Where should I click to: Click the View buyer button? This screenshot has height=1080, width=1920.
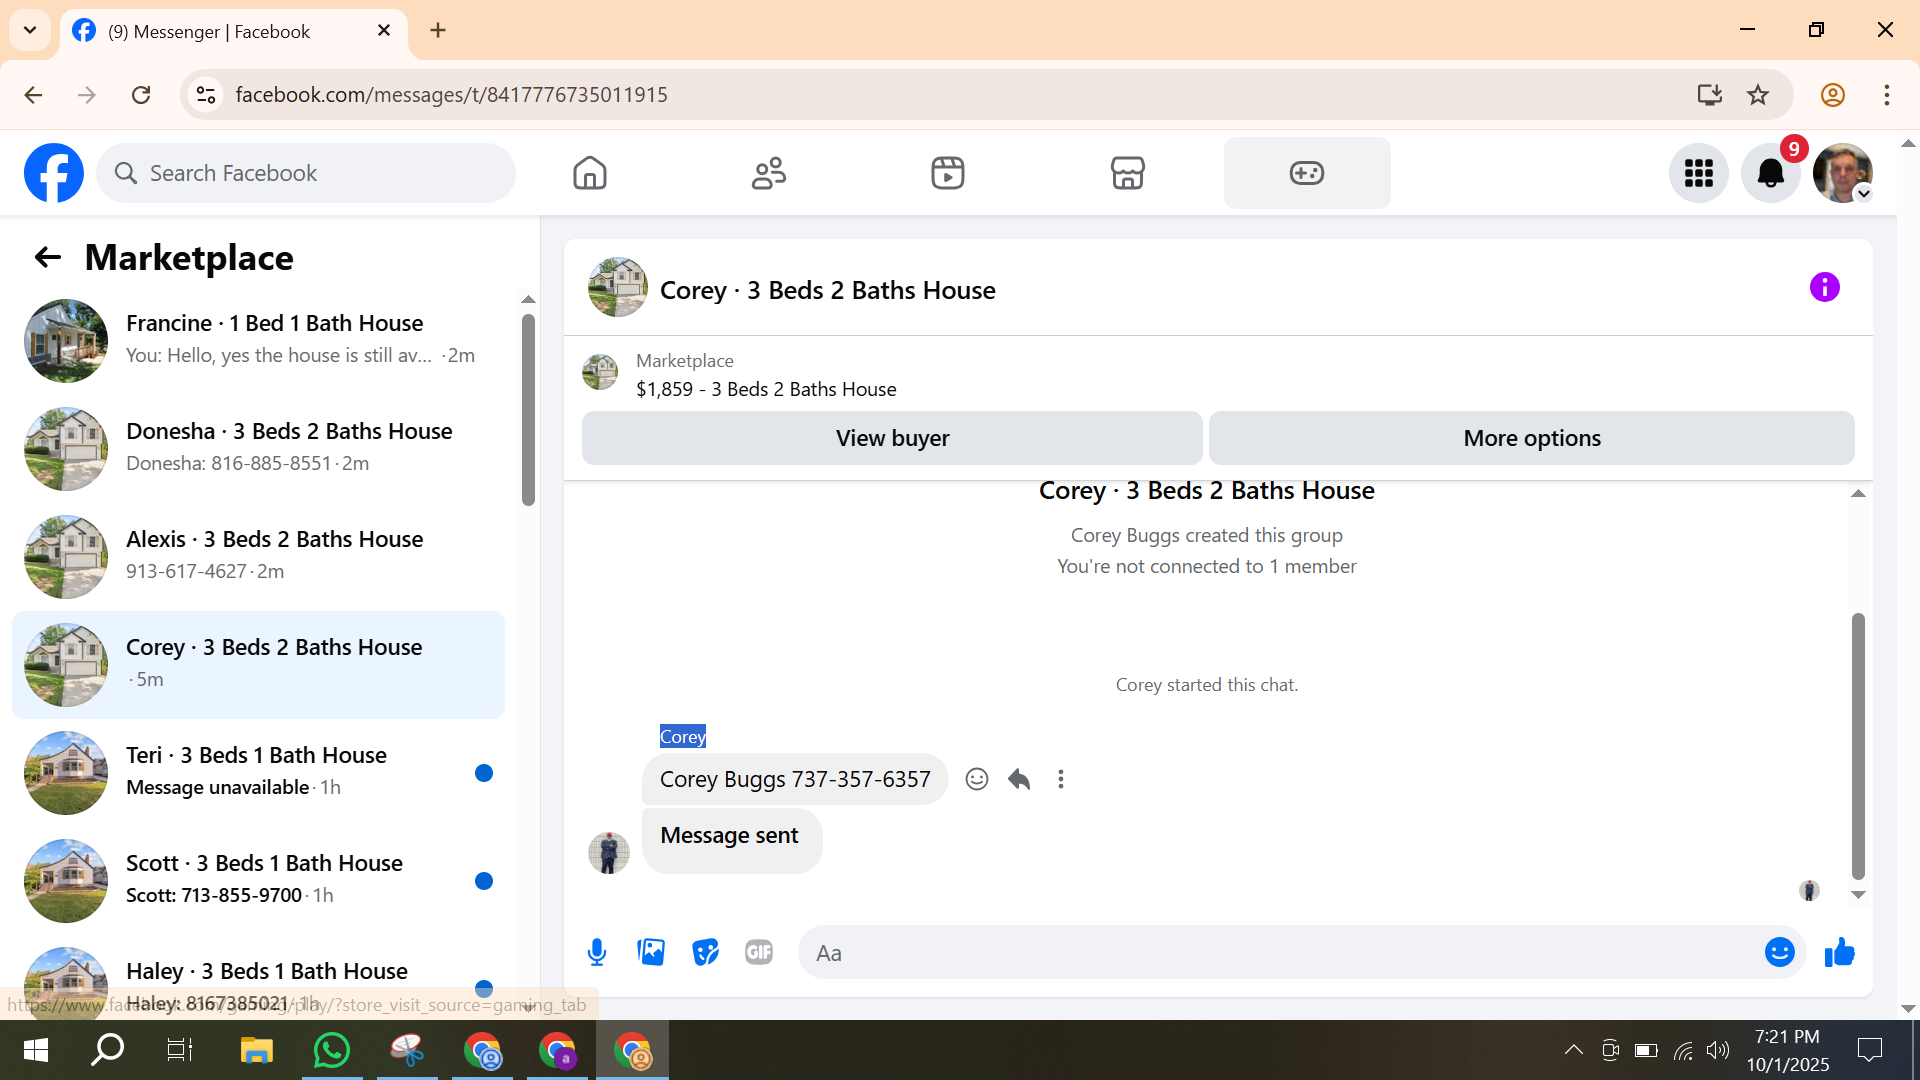click(x=892, y=438)
